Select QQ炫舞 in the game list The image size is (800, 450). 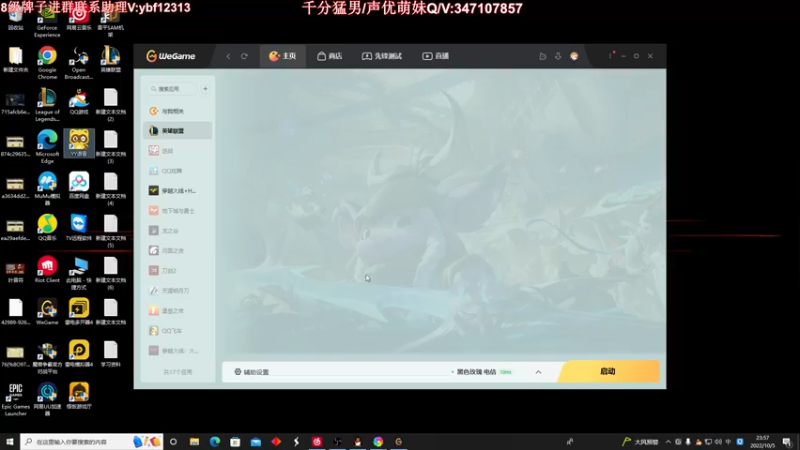(178, 171)
